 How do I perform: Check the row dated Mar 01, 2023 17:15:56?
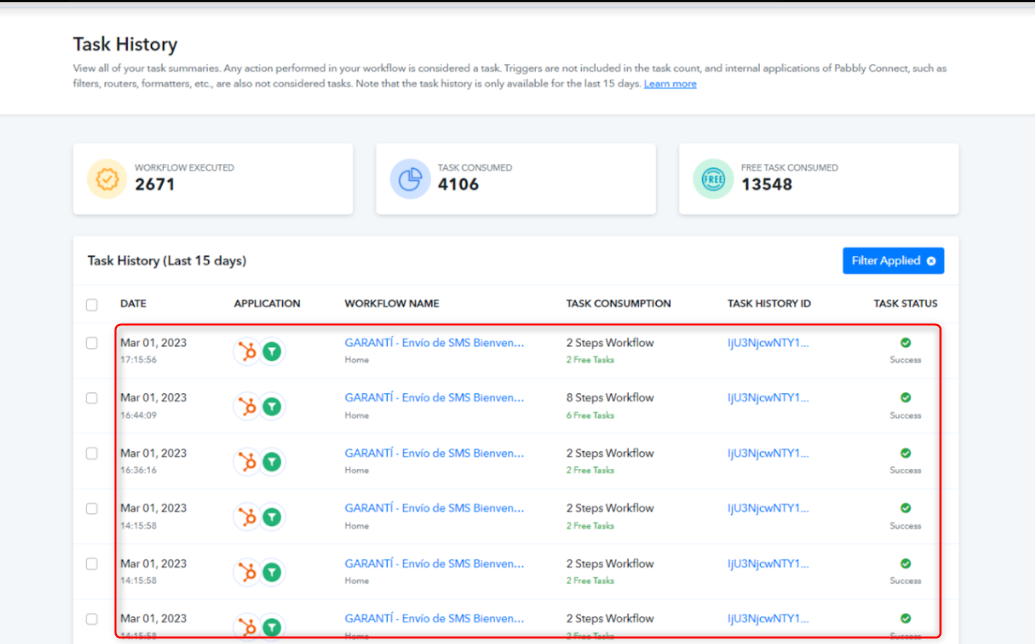(92, 343)
